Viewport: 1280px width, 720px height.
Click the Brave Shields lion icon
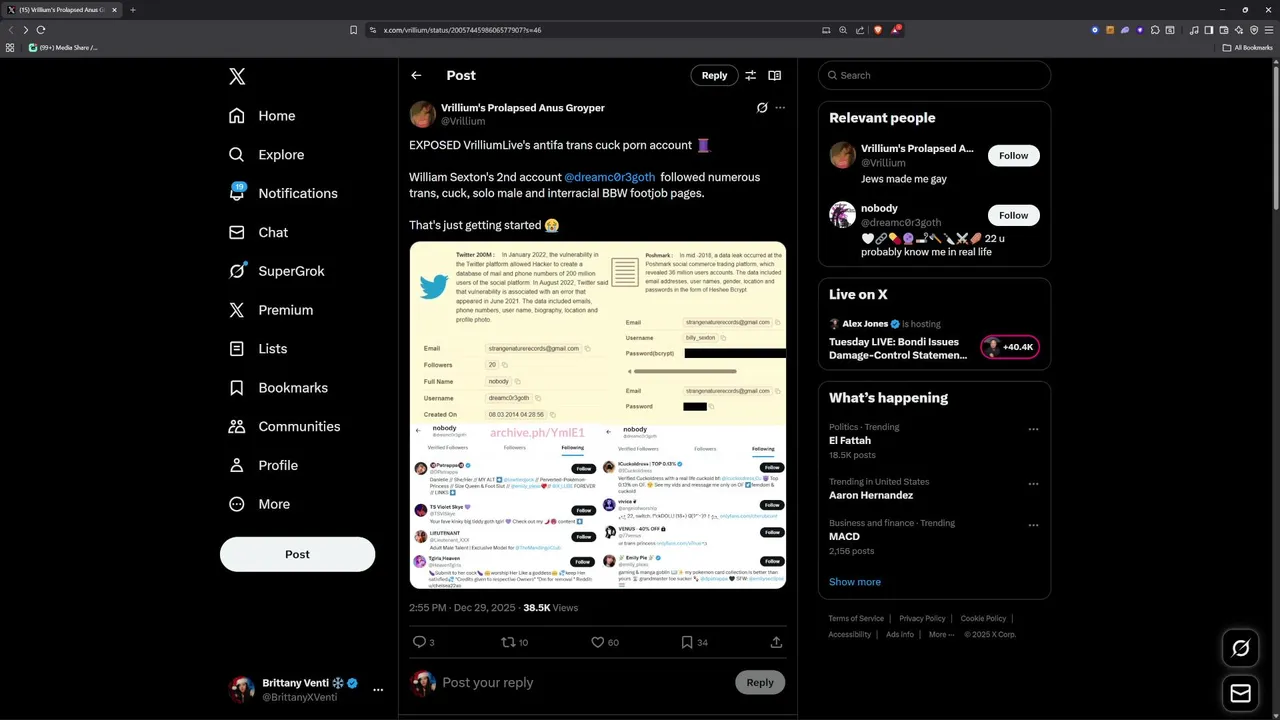(x=877, y=30)
